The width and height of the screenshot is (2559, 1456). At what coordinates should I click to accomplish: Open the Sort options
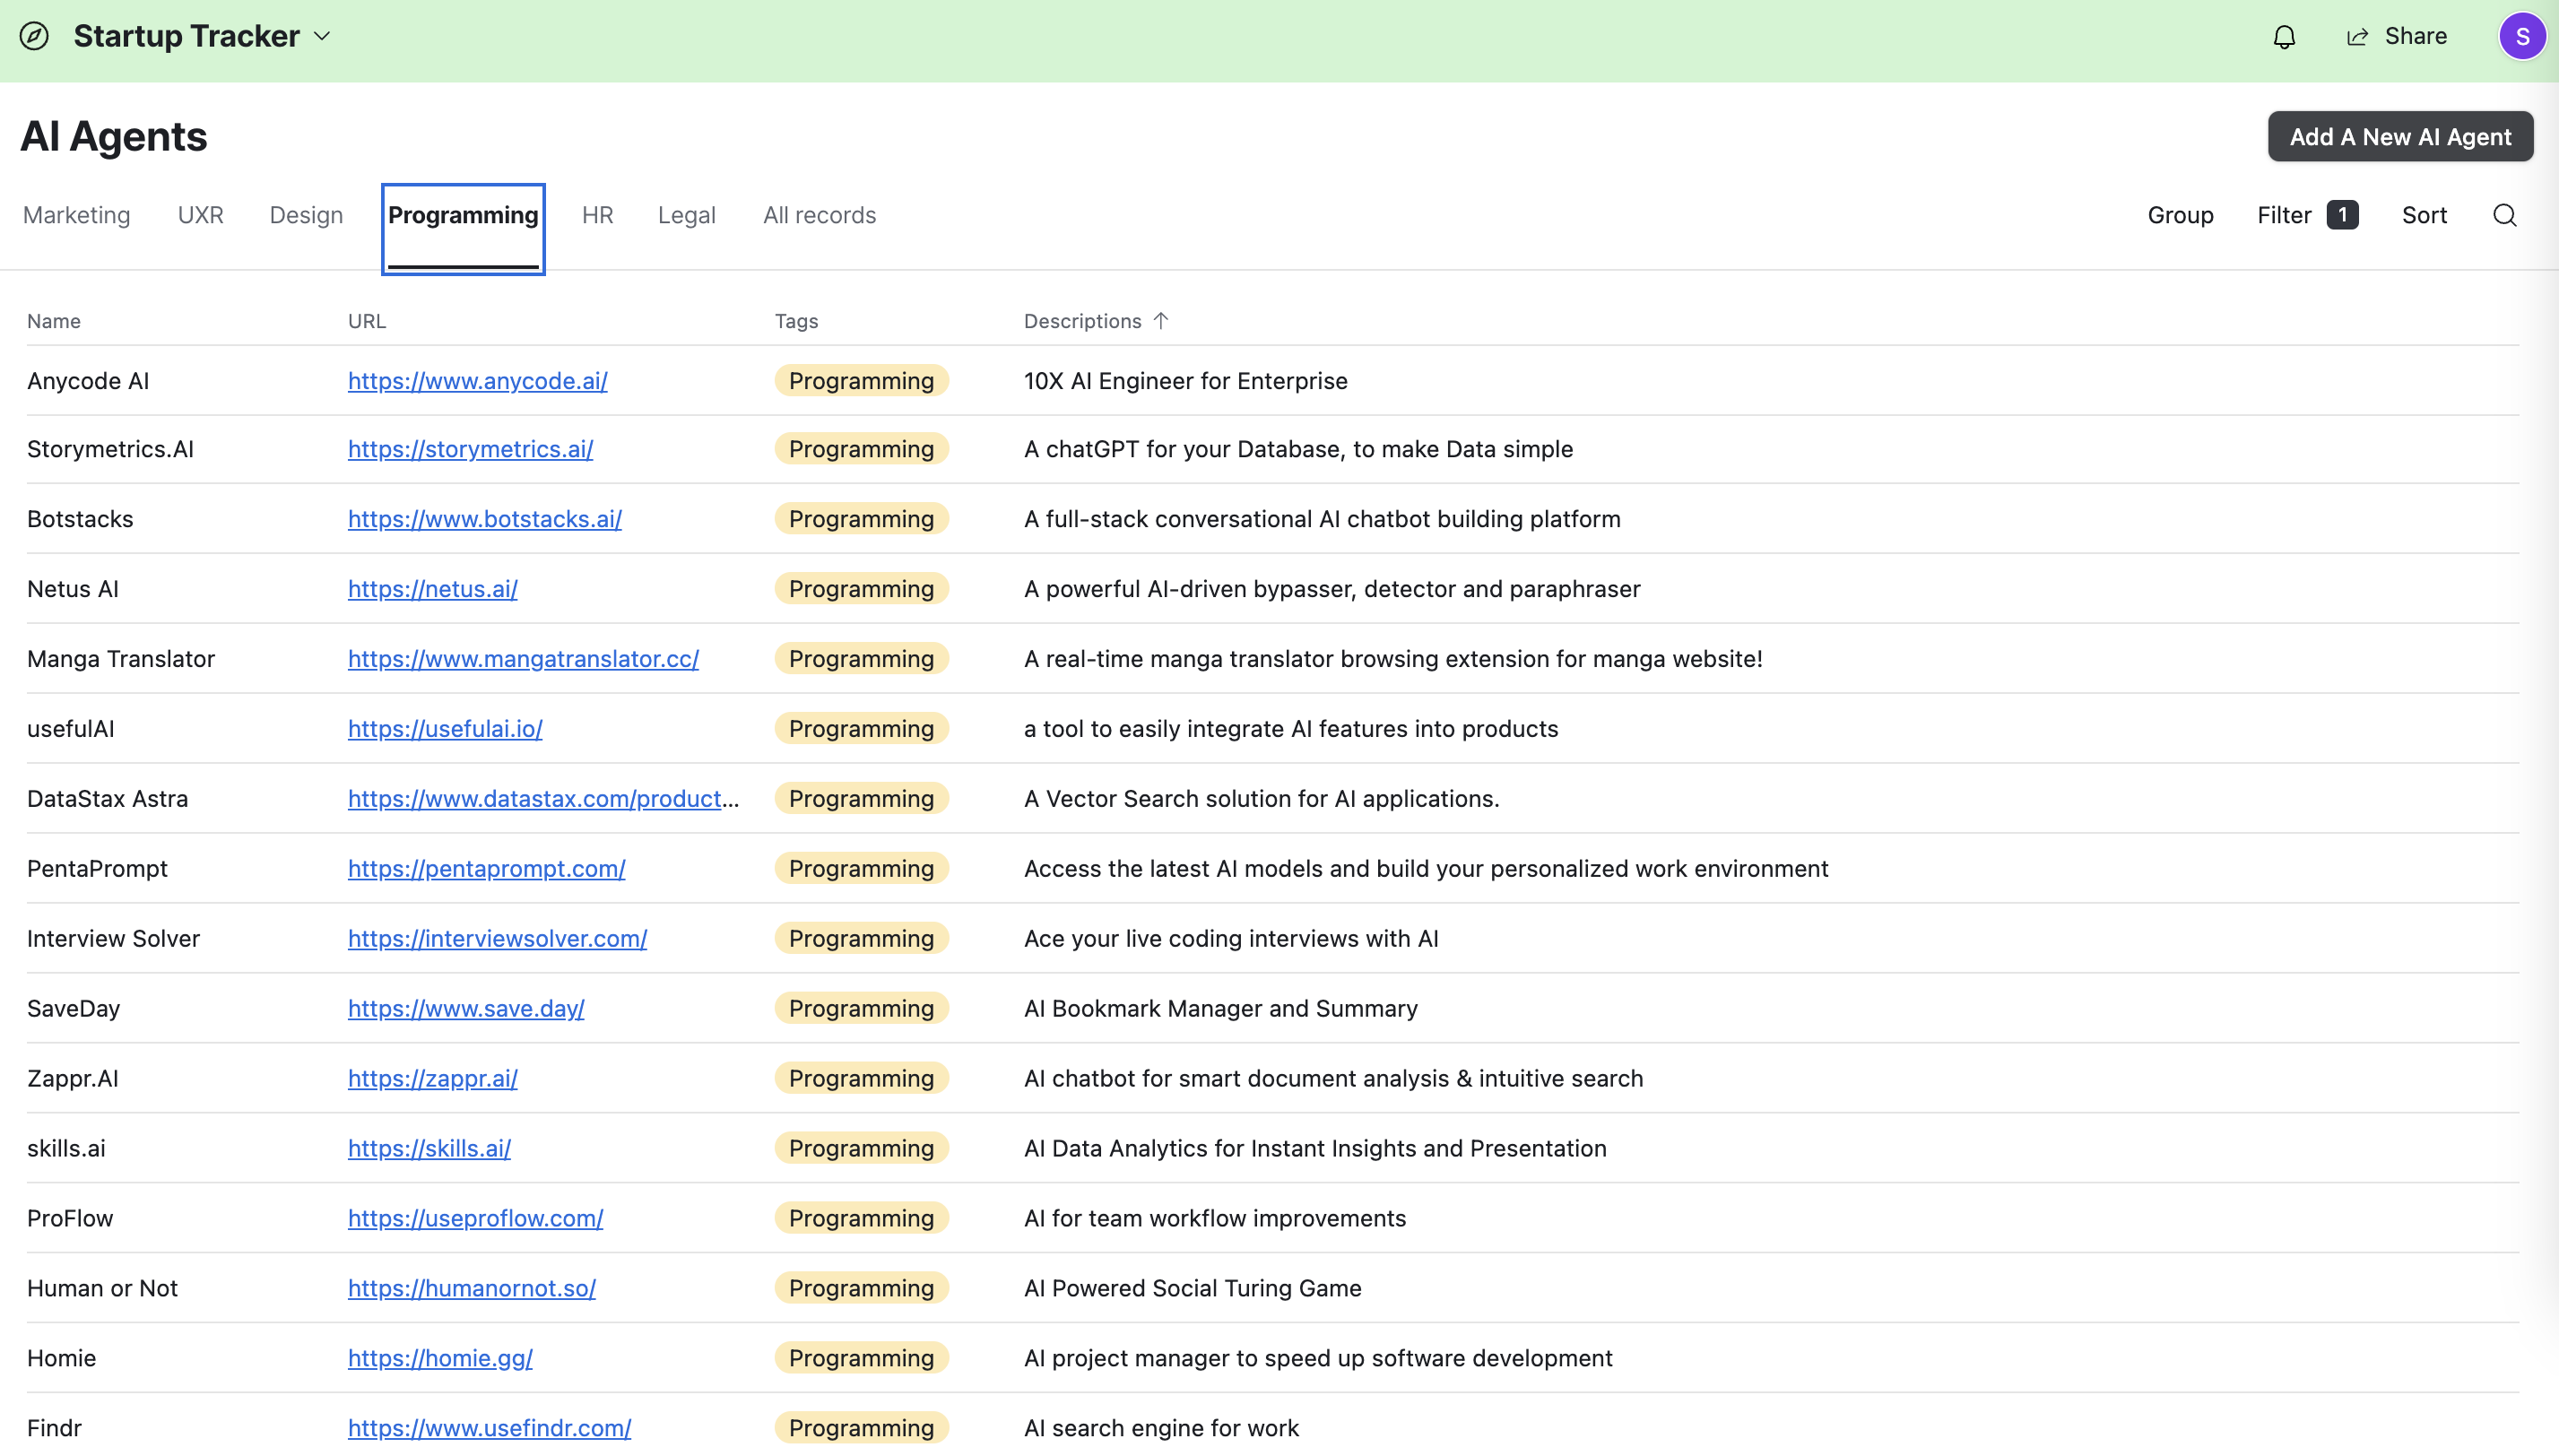[2424, 215]
